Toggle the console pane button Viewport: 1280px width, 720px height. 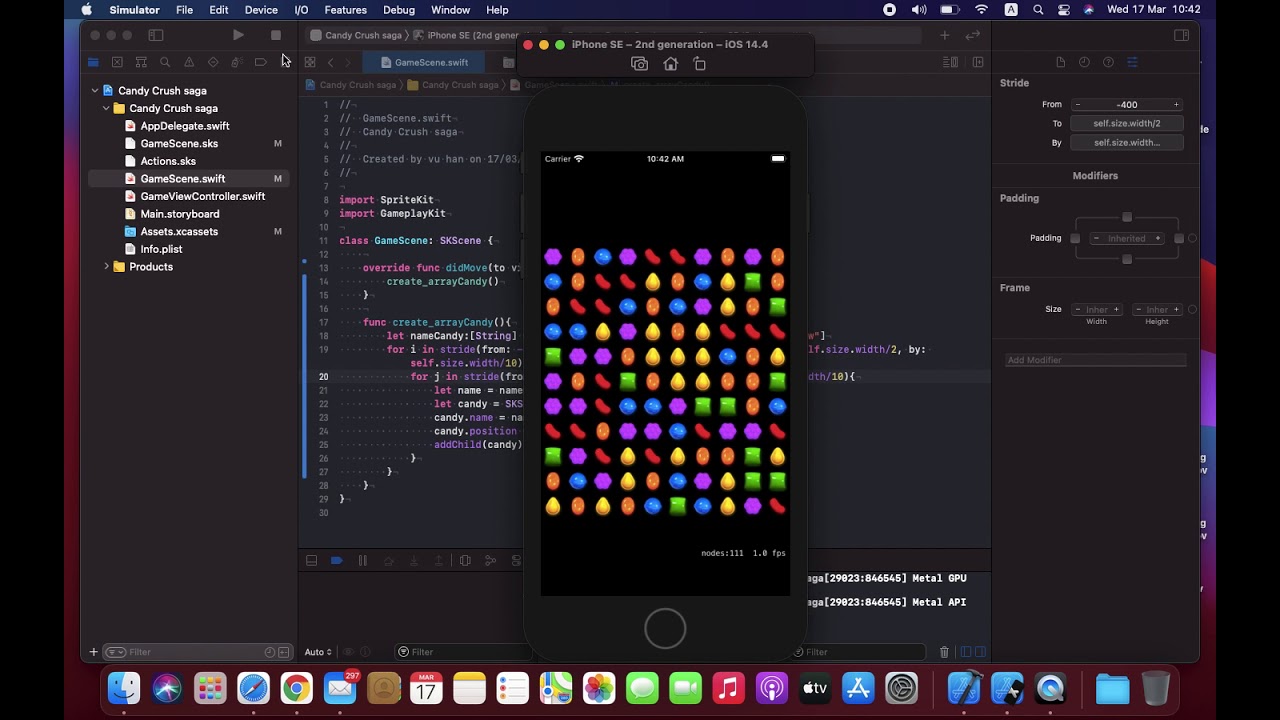(x=980, y=652)
